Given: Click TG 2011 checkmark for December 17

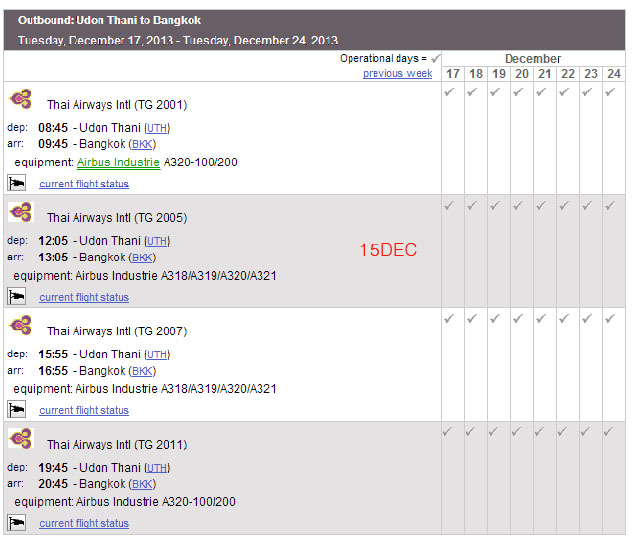Looking at the screenshot, I should tap(447, 432).
